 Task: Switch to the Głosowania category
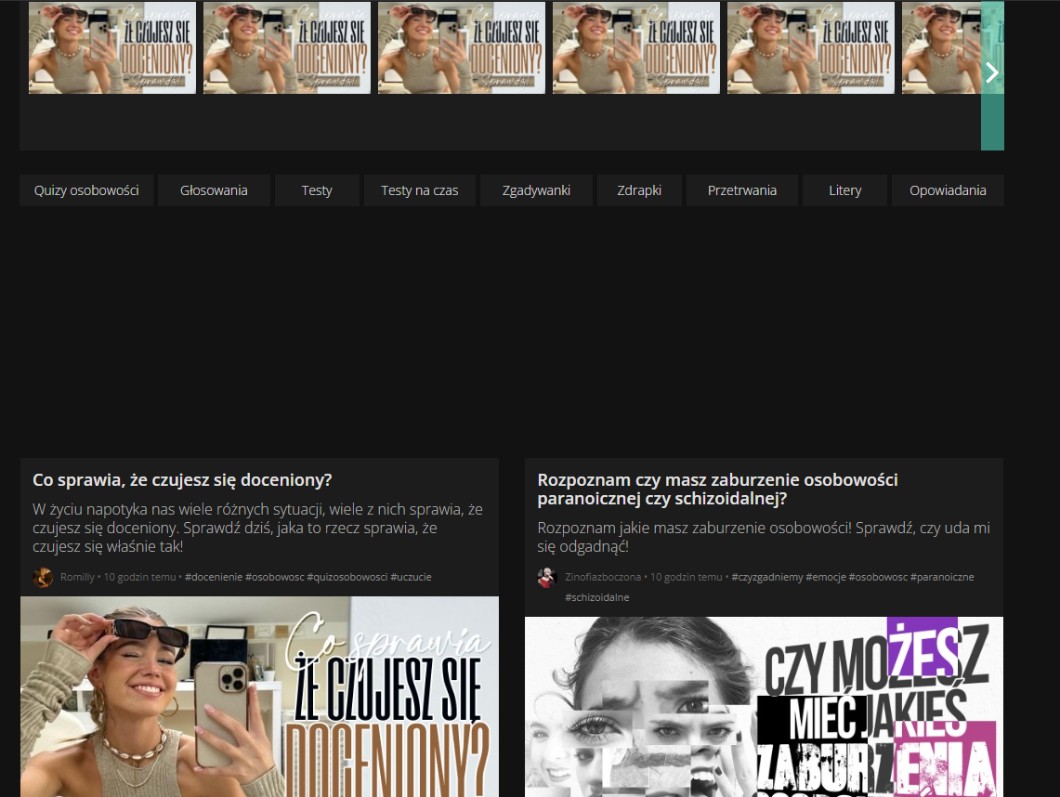214,190
